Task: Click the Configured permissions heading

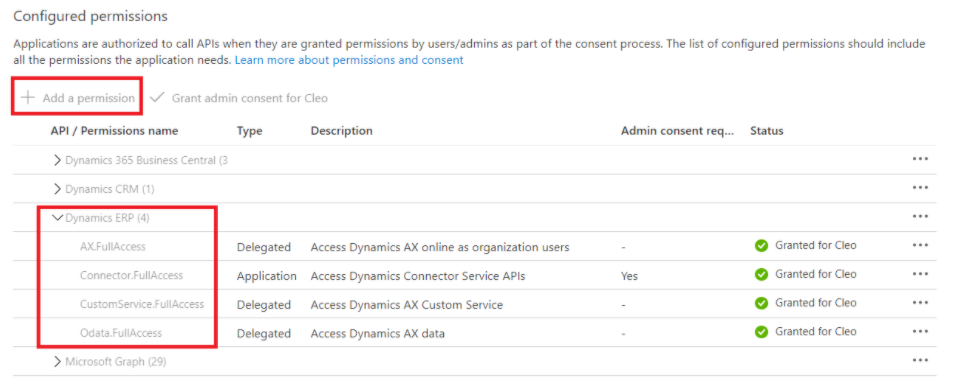Action: coord(91,16)
